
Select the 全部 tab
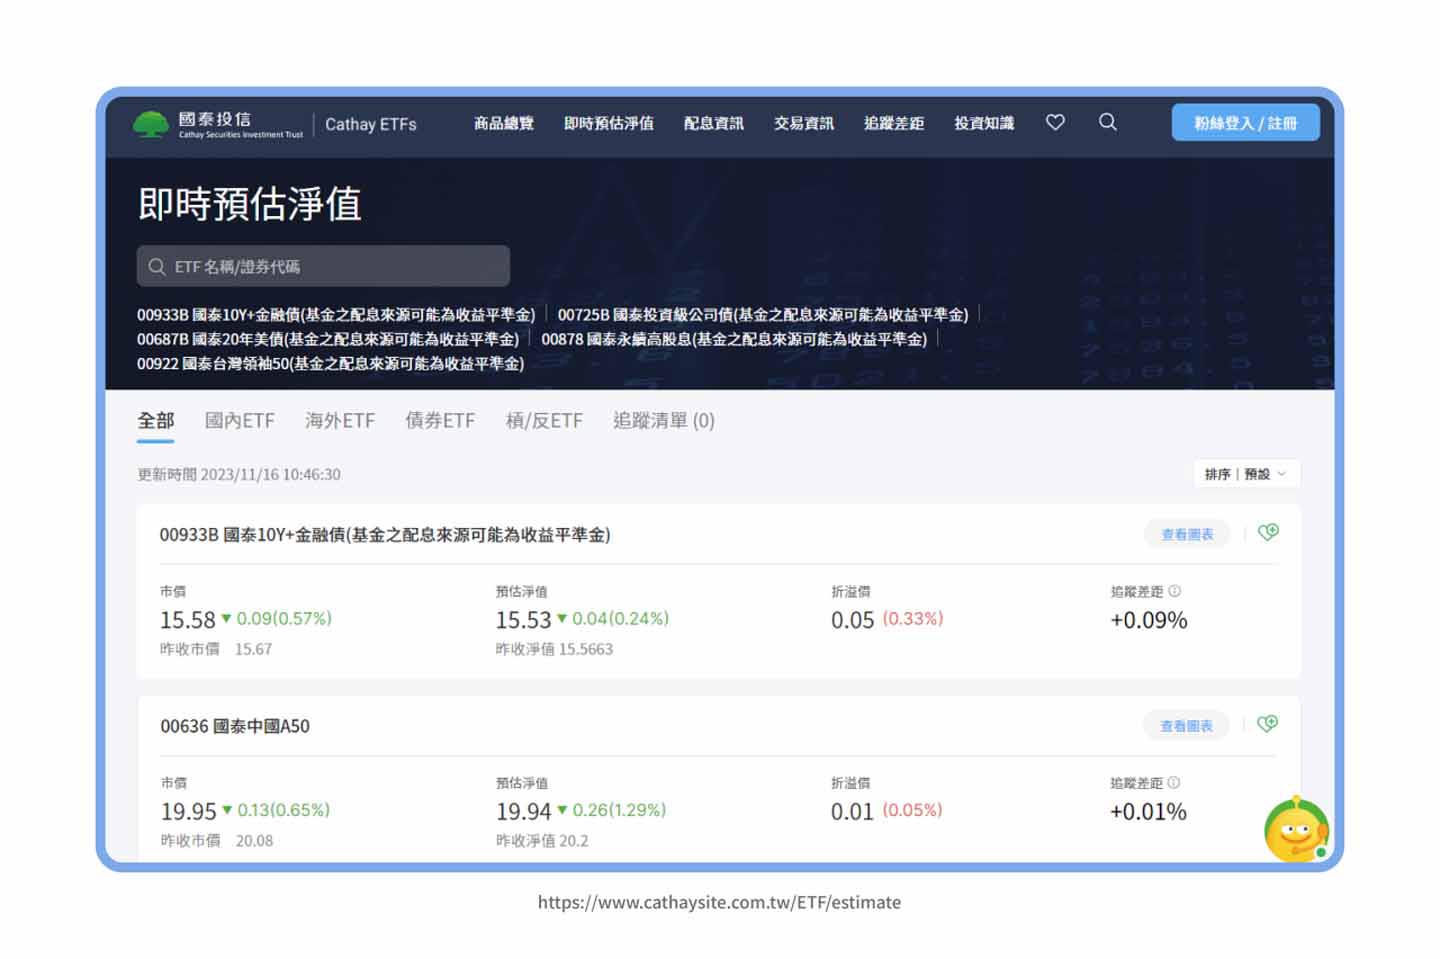(156, 421)
